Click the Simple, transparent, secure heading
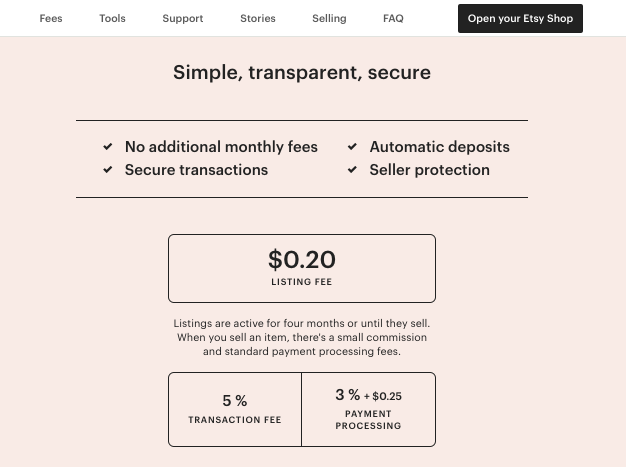Image resolution: width=626 pixels, height=467 pixels. [x=302, y=73]
